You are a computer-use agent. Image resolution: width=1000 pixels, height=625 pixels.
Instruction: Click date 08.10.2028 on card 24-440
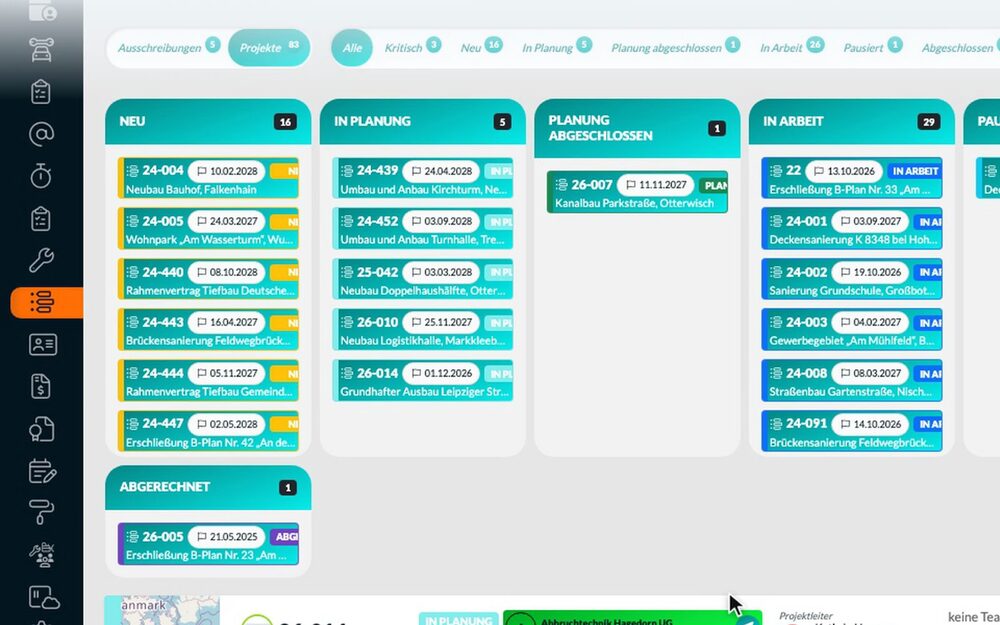click(227, 272)
